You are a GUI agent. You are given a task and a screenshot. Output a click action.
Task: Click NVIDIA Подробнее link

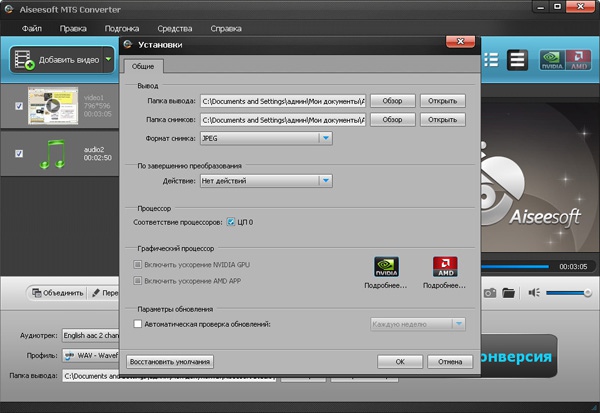(385, 286)
